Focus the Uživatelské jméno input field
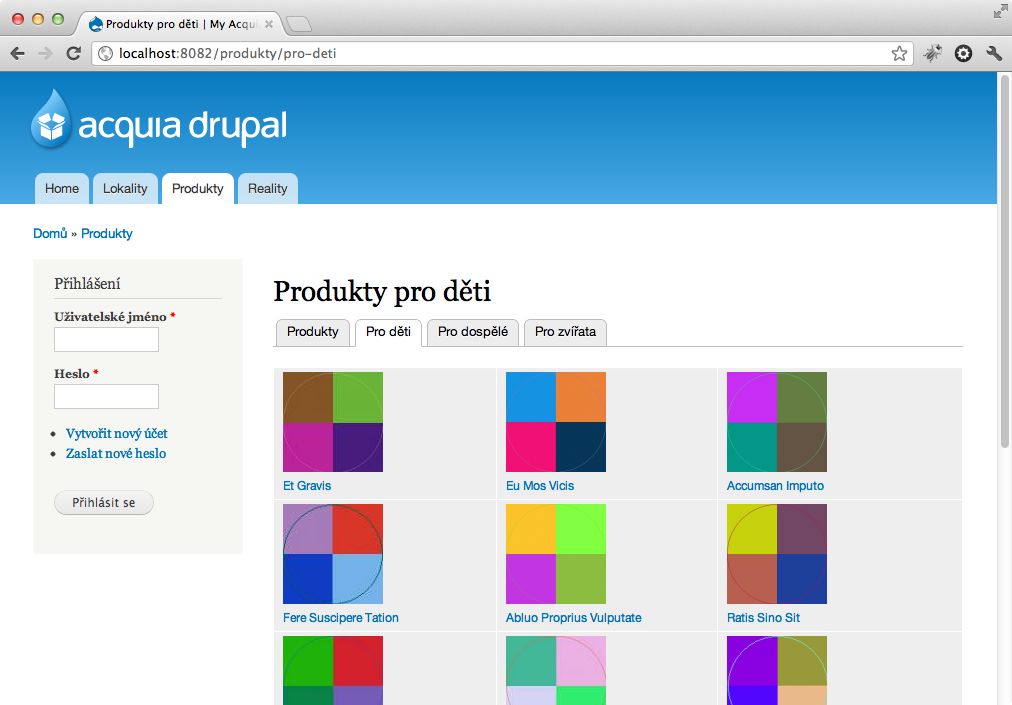Image resolution: width=1012 pixels, height=705 pixels. 106,340
